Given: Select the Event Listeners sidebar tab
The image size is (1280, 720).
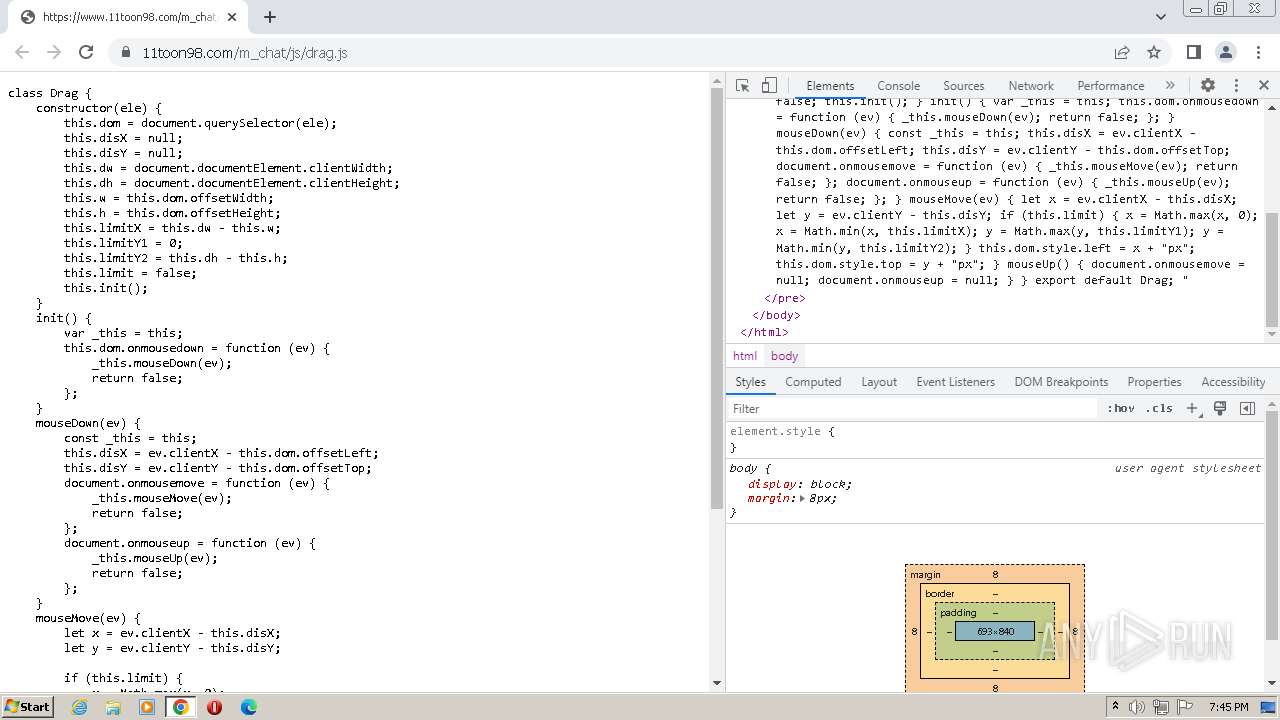Looking at the screenshot, I should (x=955, y=382).
